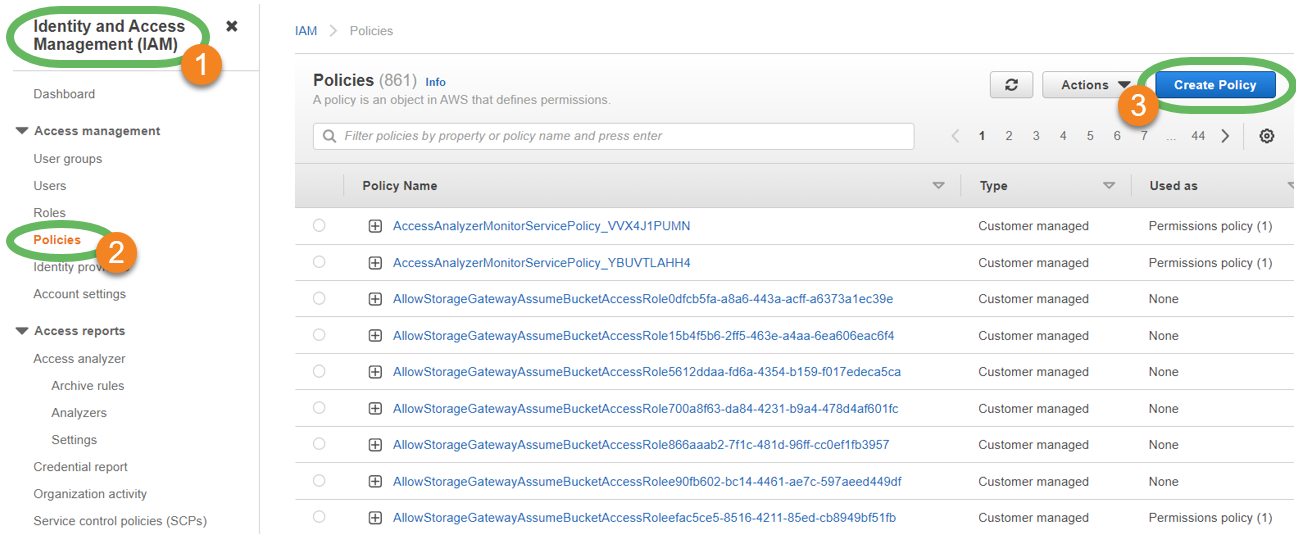Go to page 3 of policies
The height and width of the screenshot is (534, 1296).
click(x=1036, y=136)
